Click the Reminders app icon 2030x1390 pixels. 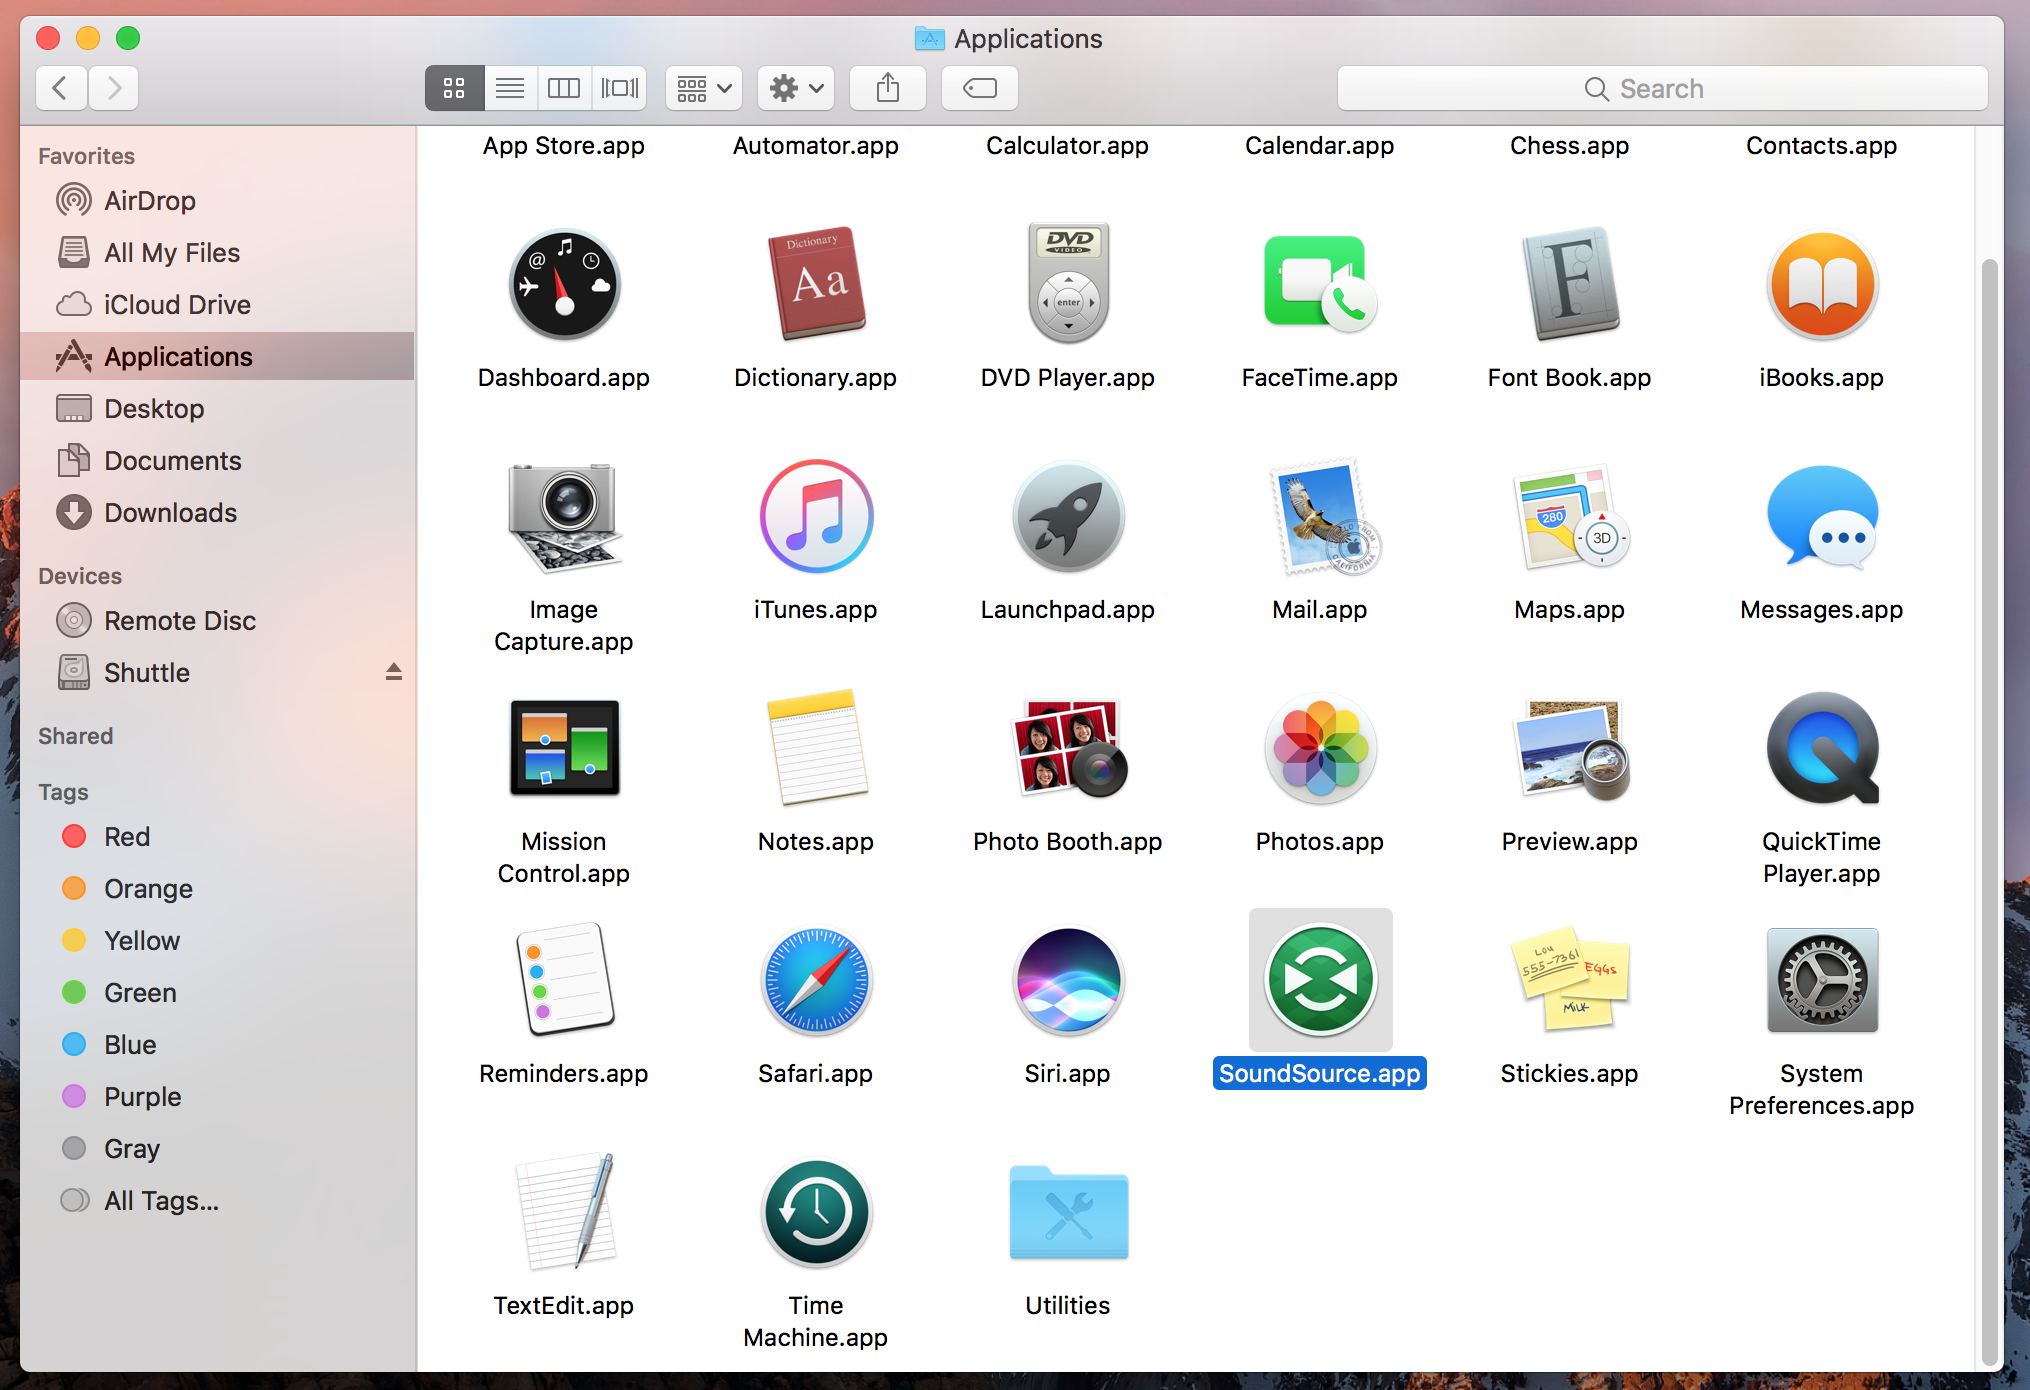564,980
